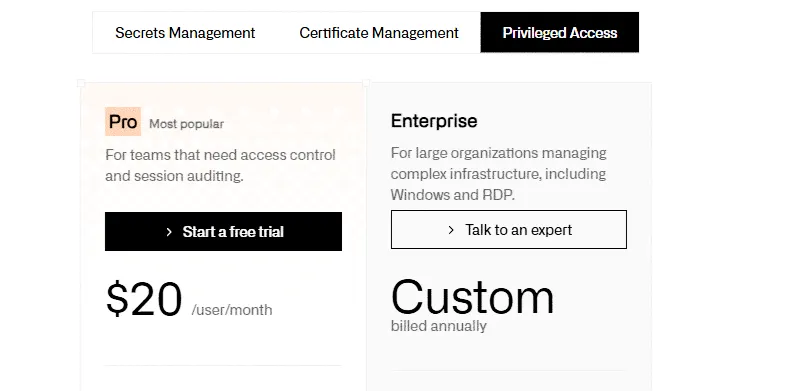Click the Custom price text

(x=473, y=297)
